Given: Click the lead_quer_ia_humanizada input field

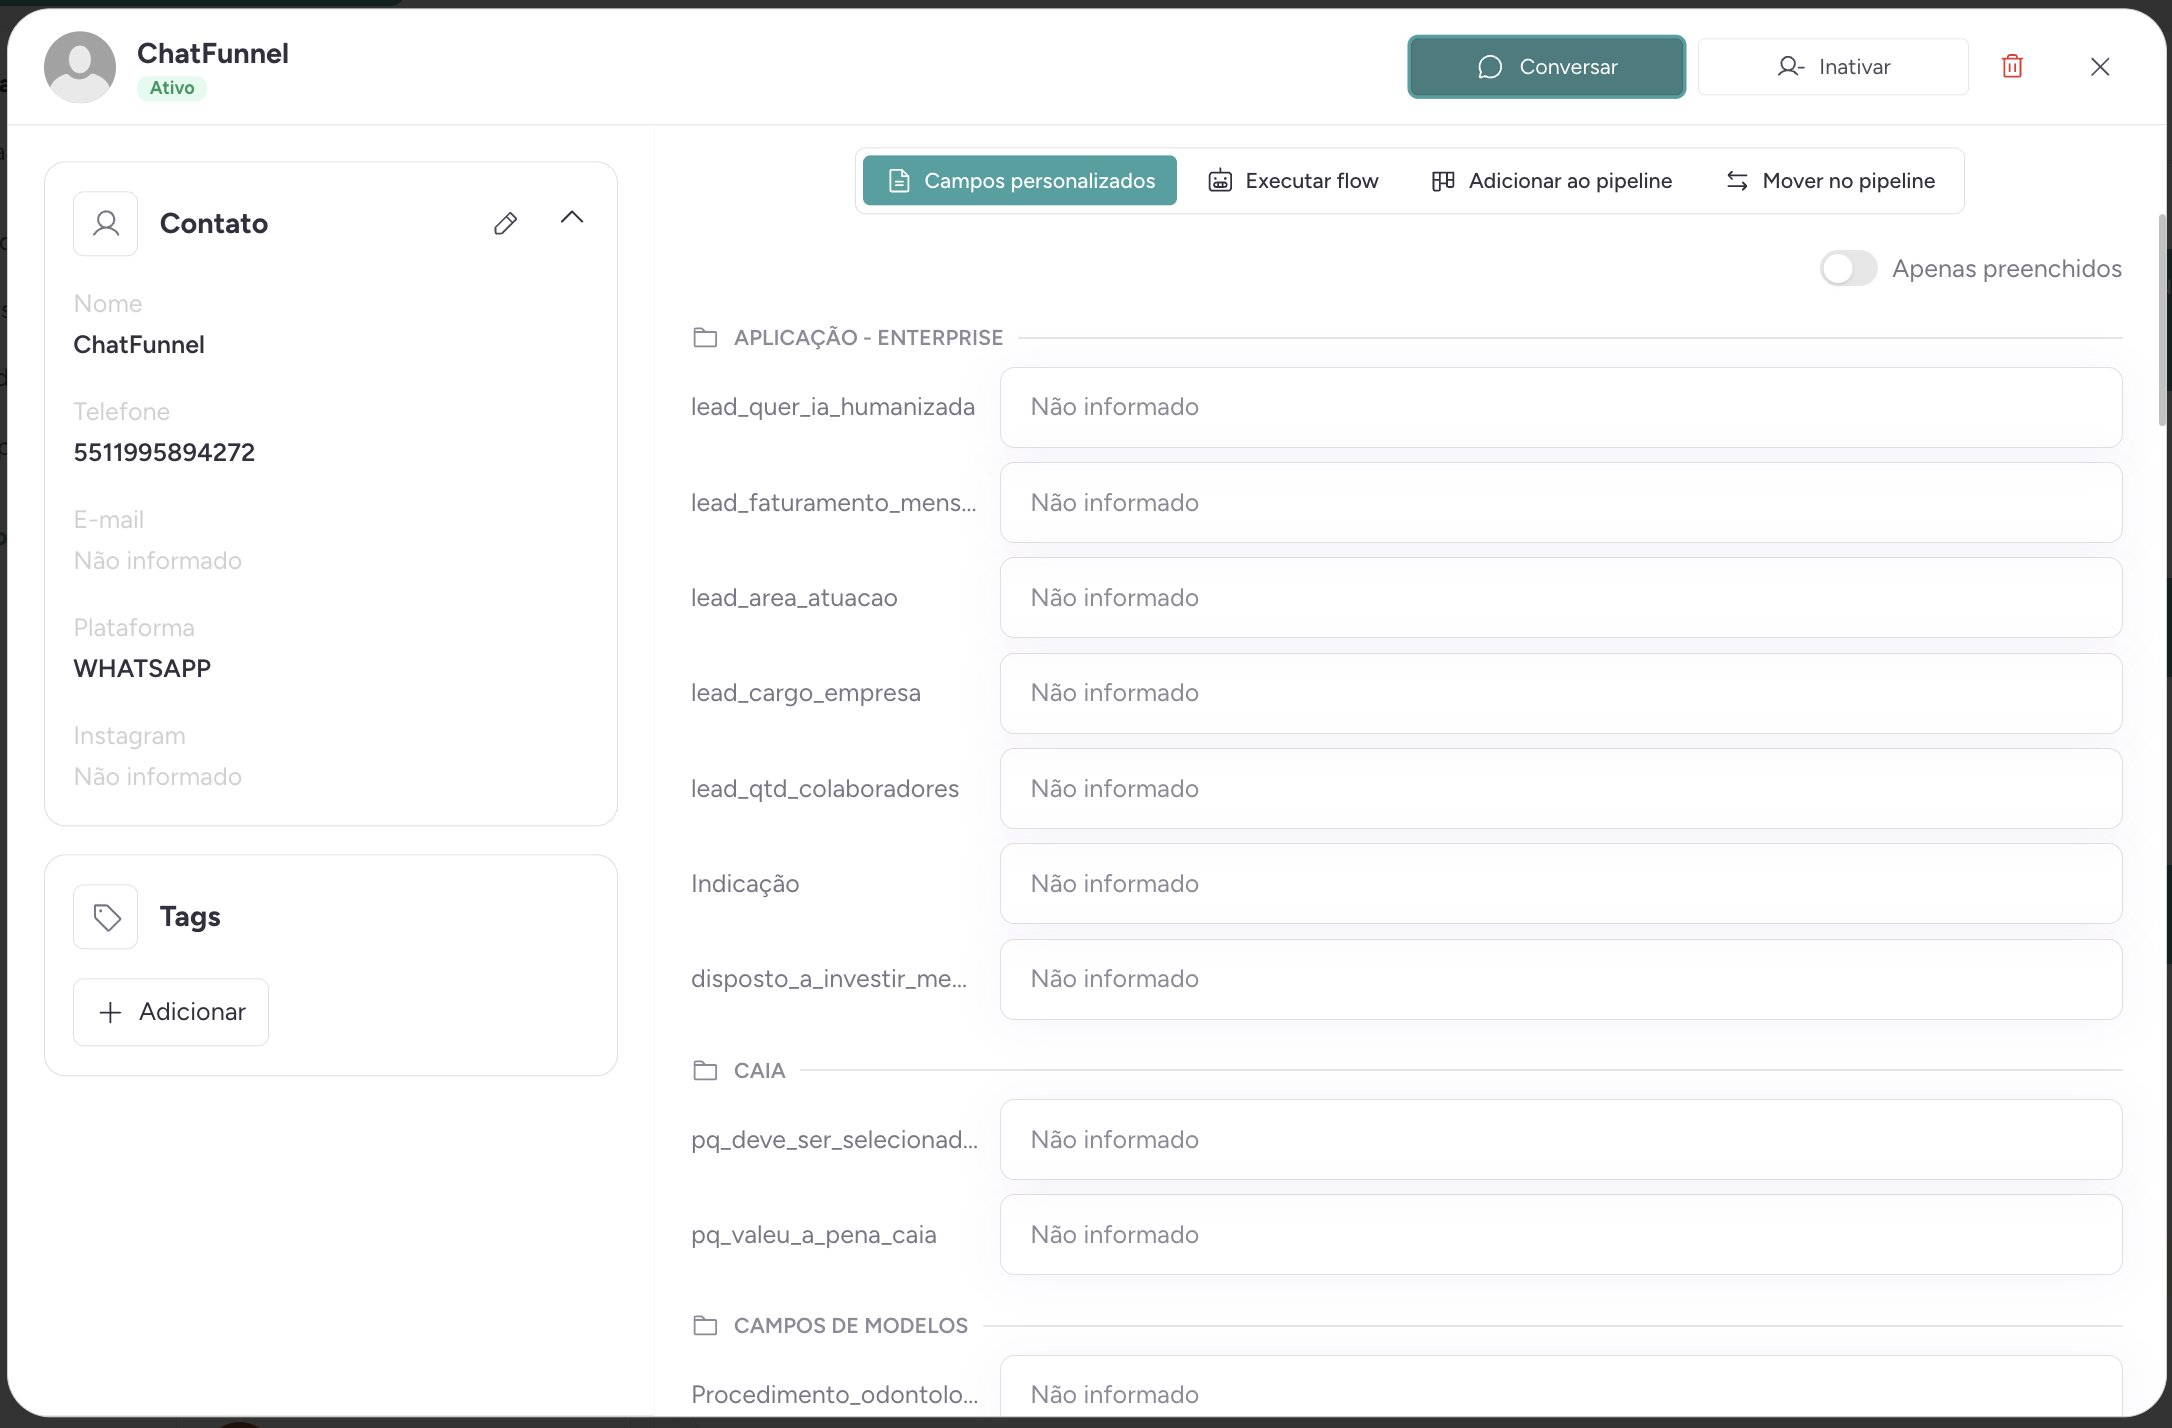Looking at the screenshot, I should [x=1561, y=407].
